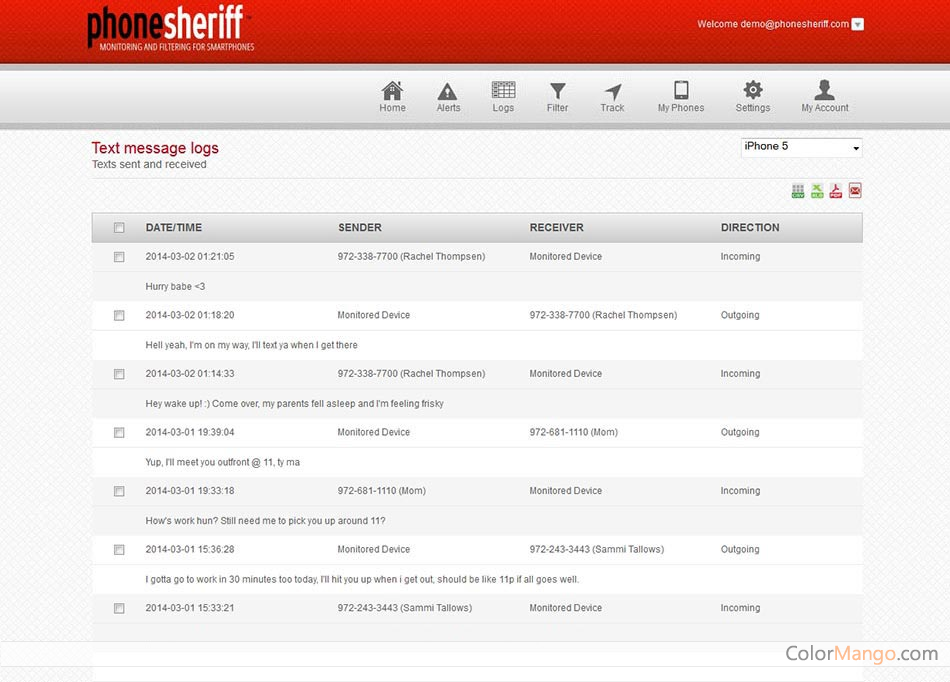This screenshot has width=950, height=682.
Task: Click 'Incoming' in the 15:33:21 row
Action: (x=740, y=608)
